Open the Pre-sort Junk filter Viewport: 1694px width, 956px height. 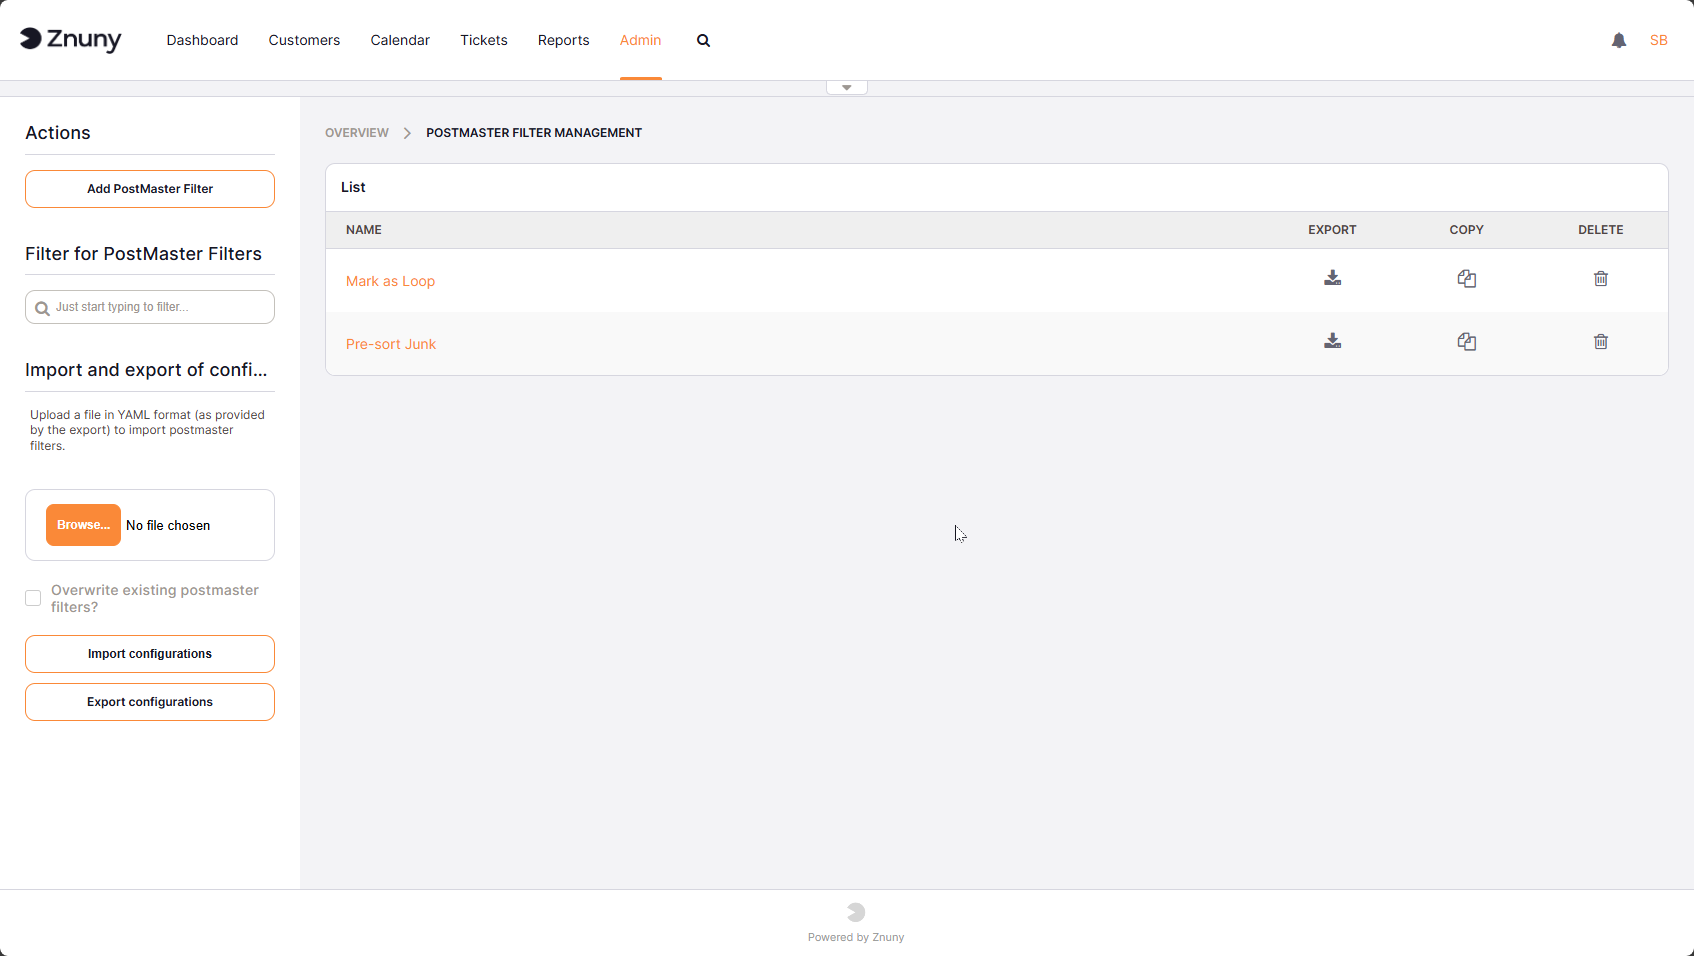click(390, 343)
